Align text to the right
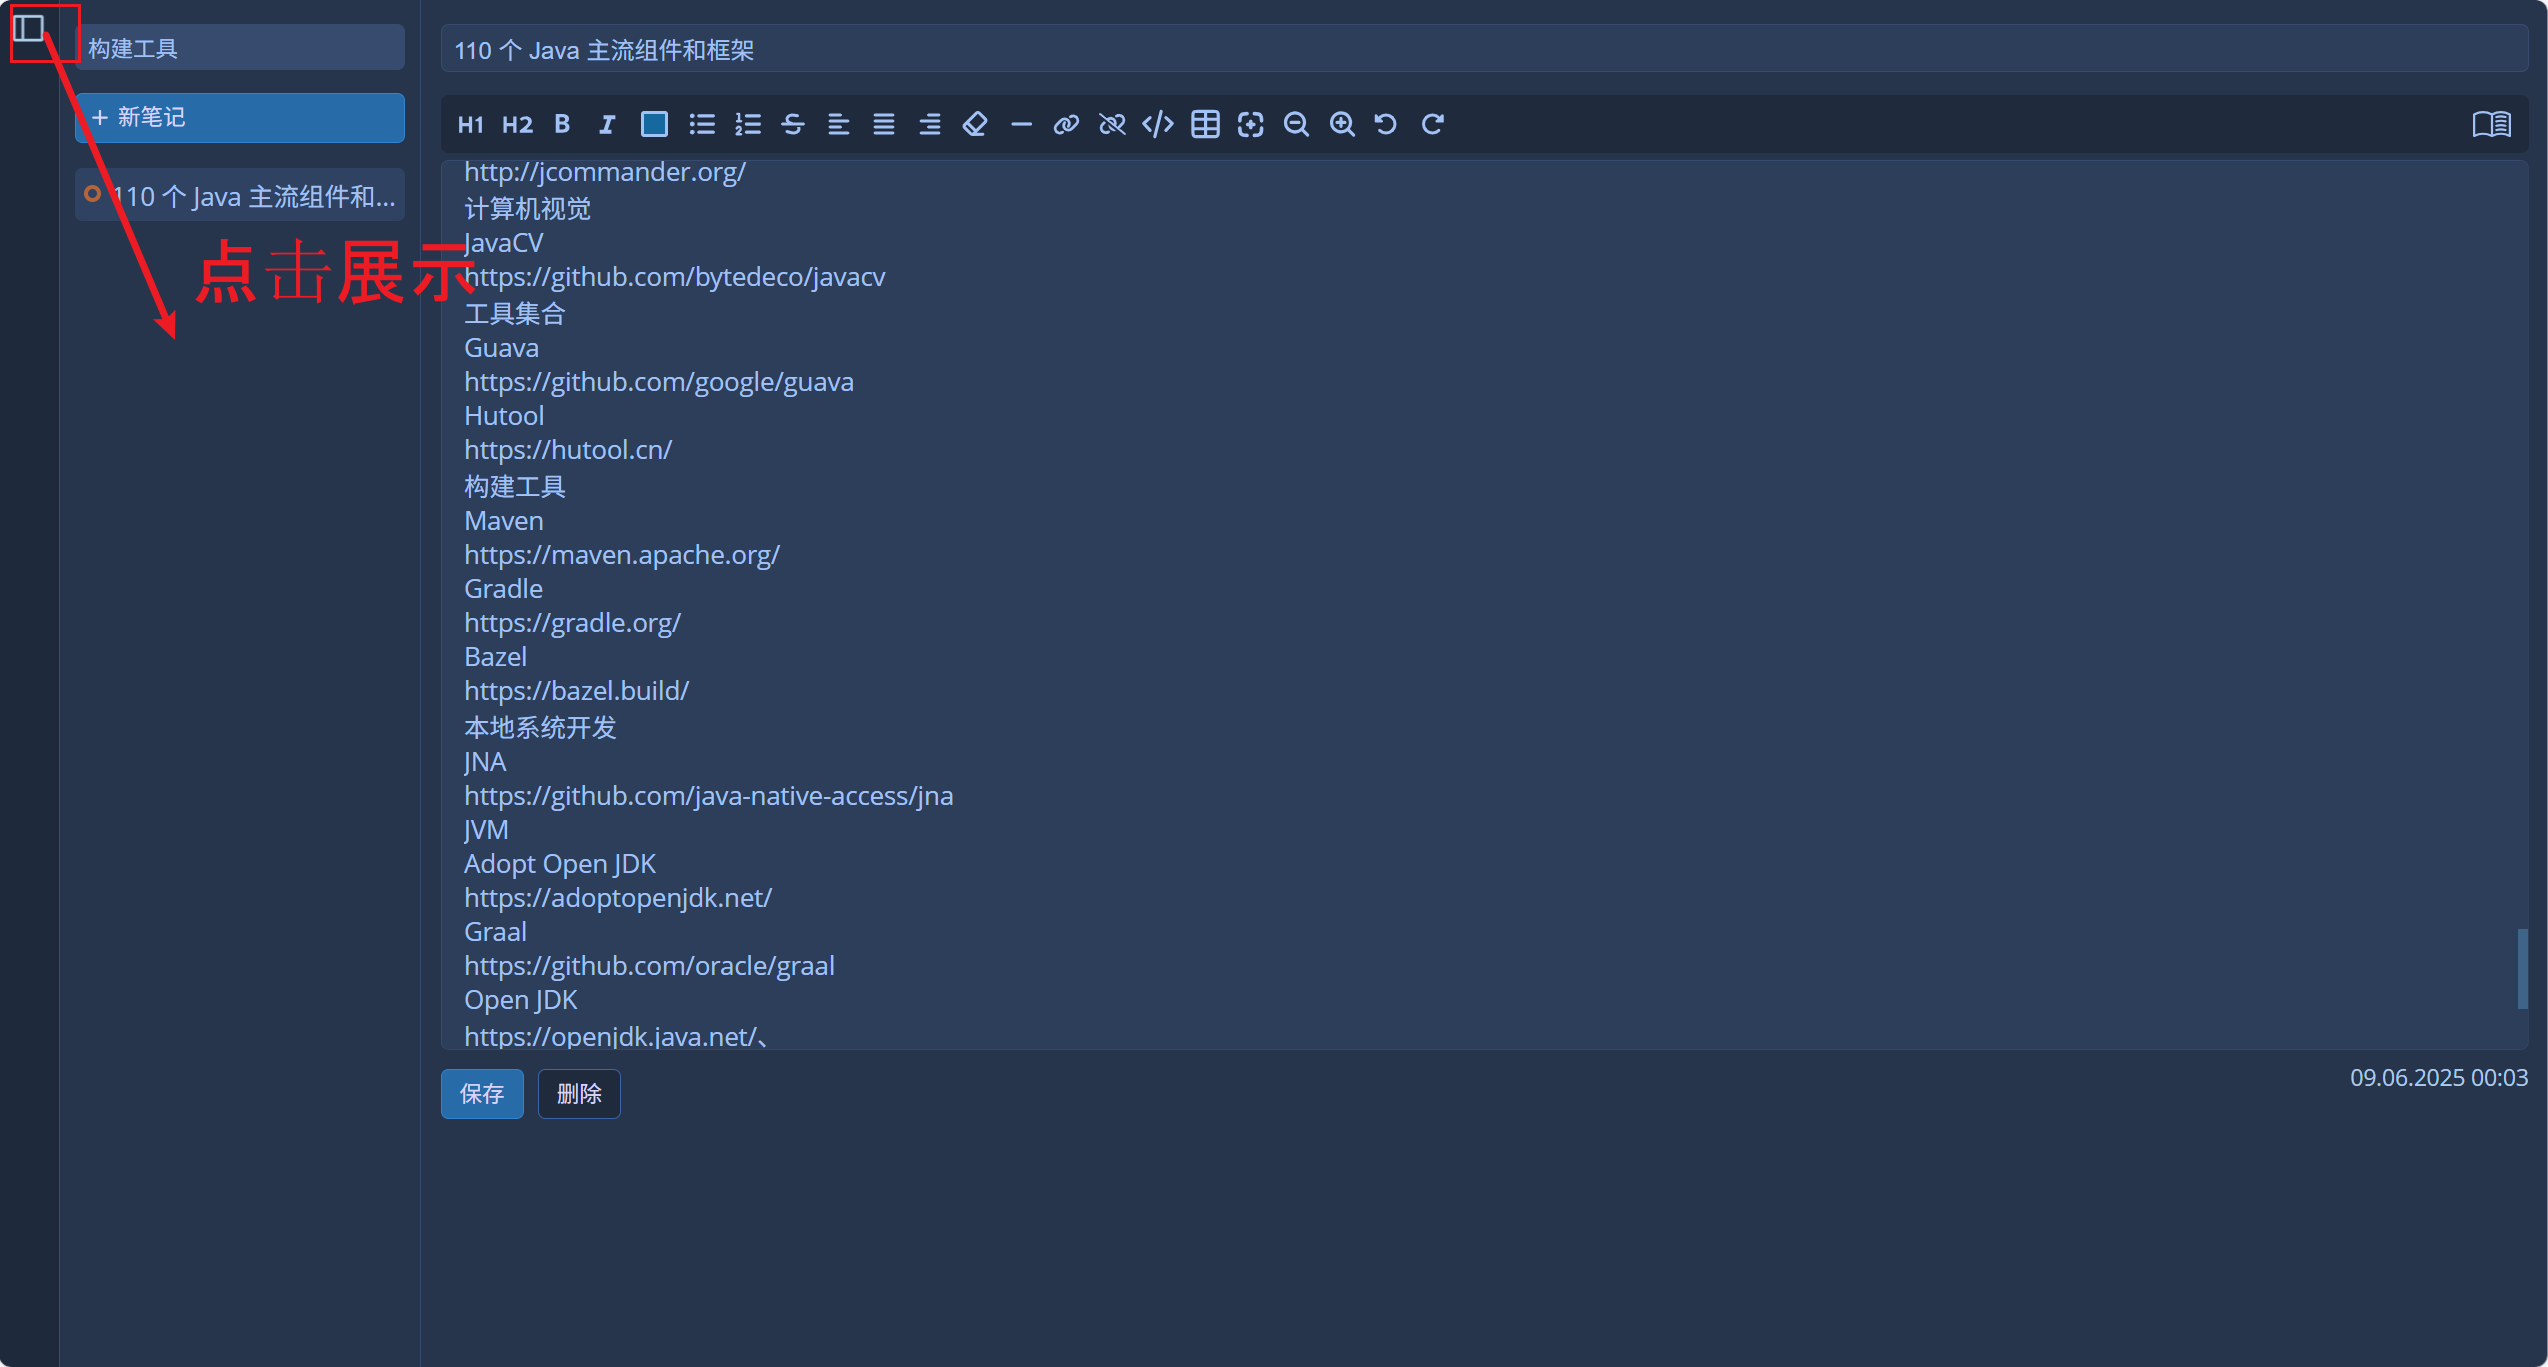 (930, 124)
